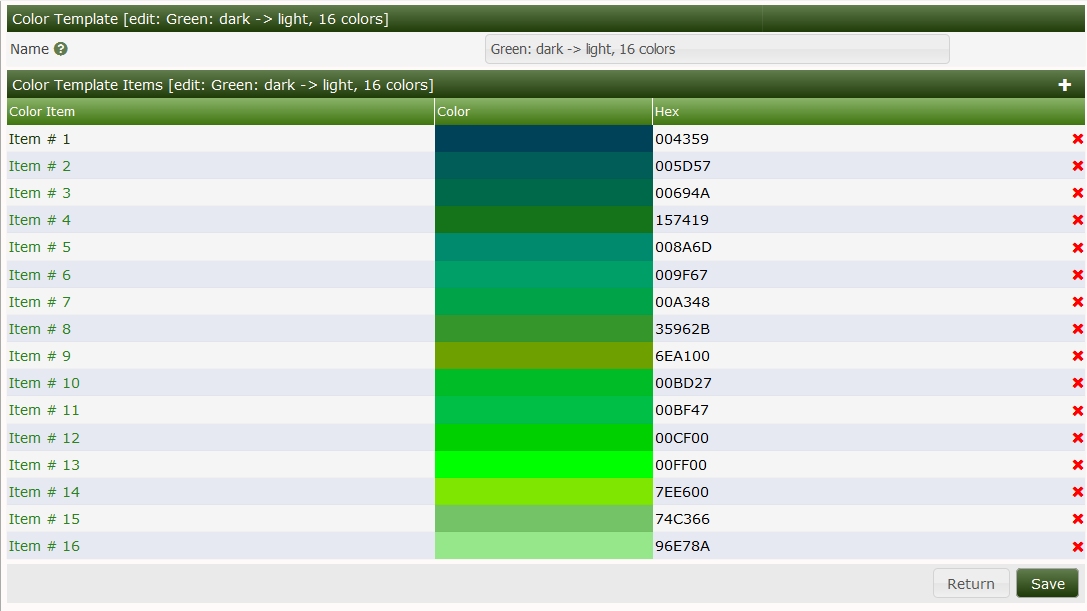Screen dimensions: 1087x611
Task: Click the help icon next to Name
Action: click(61, 49)
